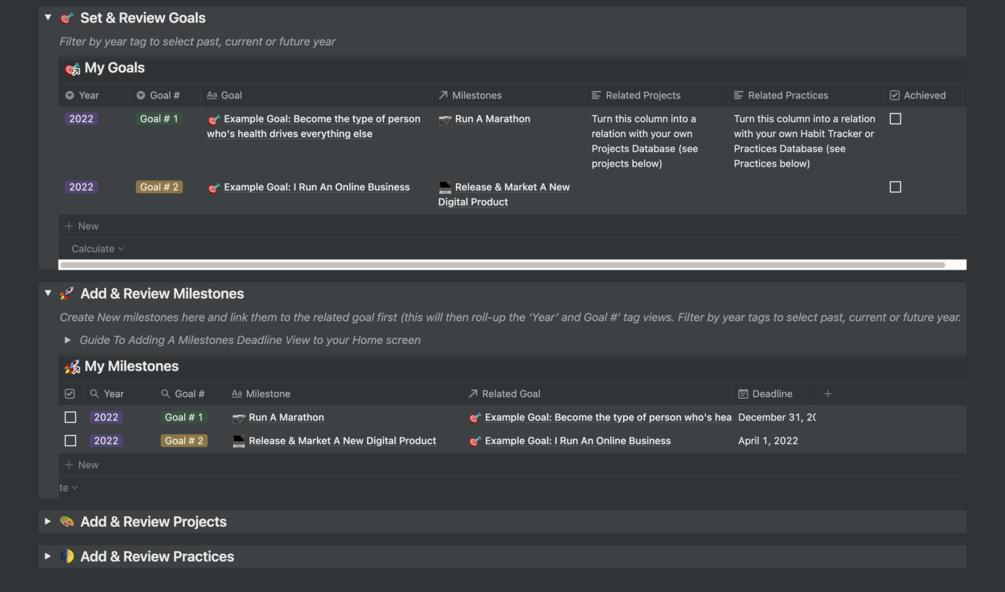
Task: Click the My Goals database icon
Action: (72, 69)
